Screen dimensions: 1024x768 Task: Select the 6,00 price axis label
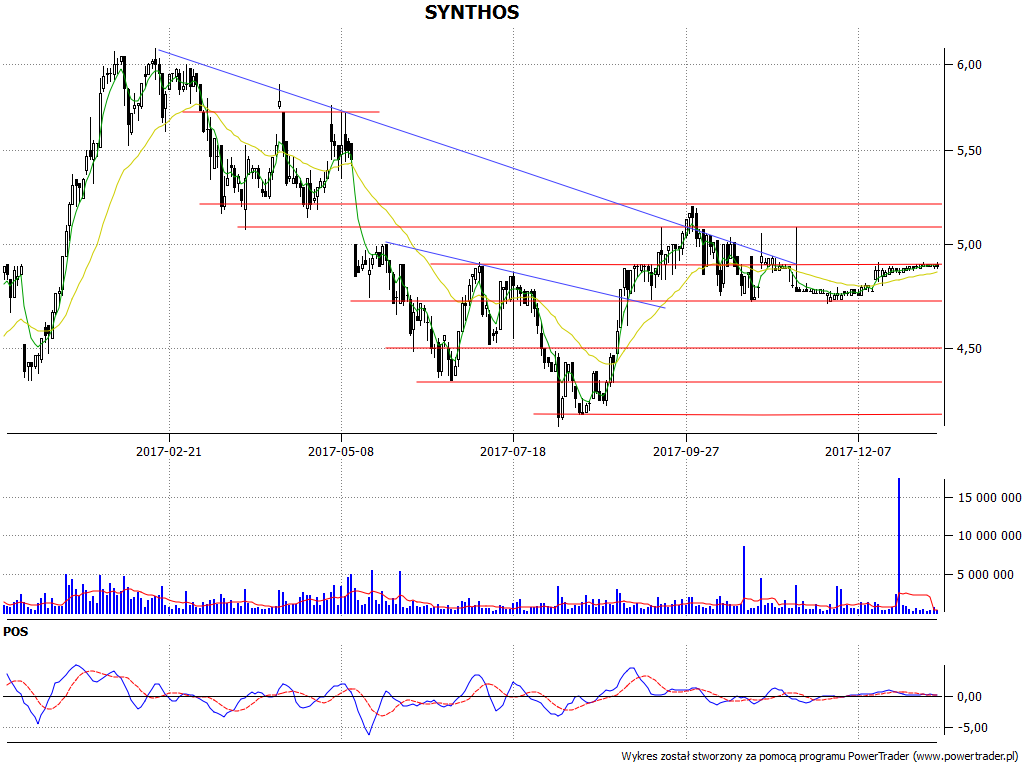click(969, 65)
